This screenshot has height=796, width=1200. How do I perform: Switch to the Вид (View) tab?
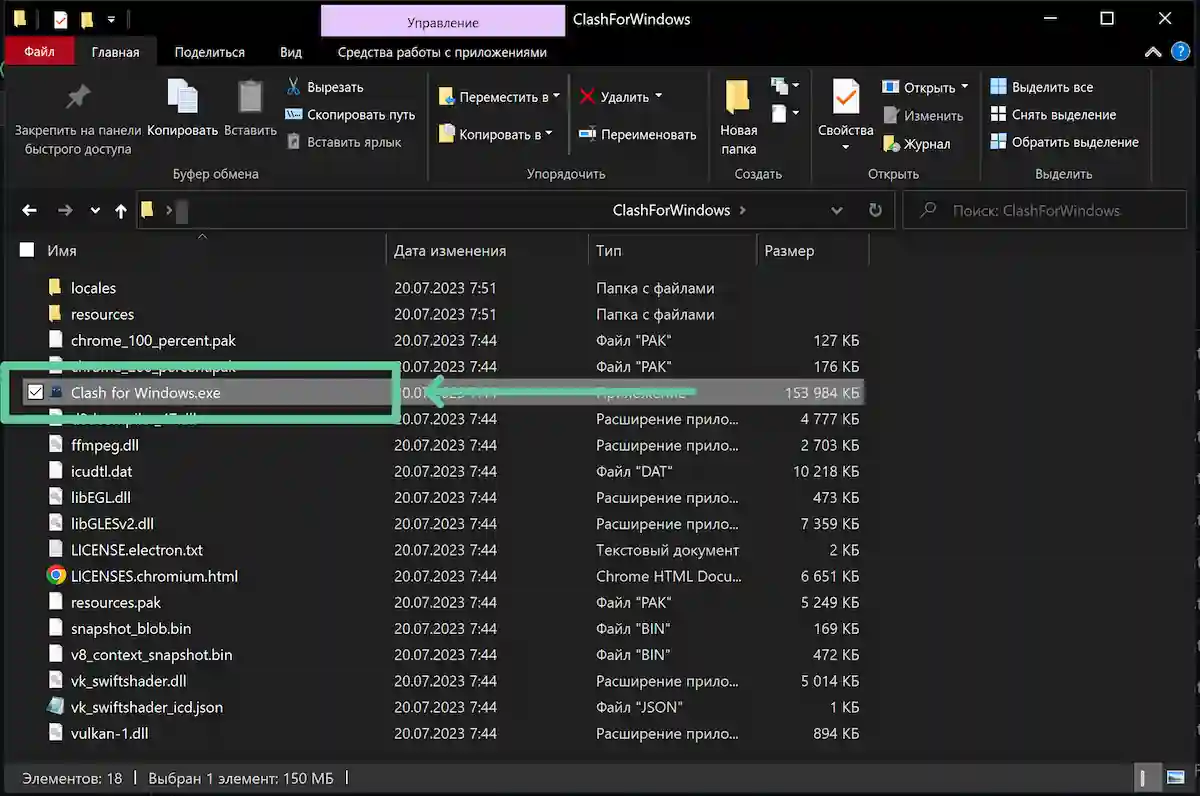pyautogui.click(x=291, y=52)
